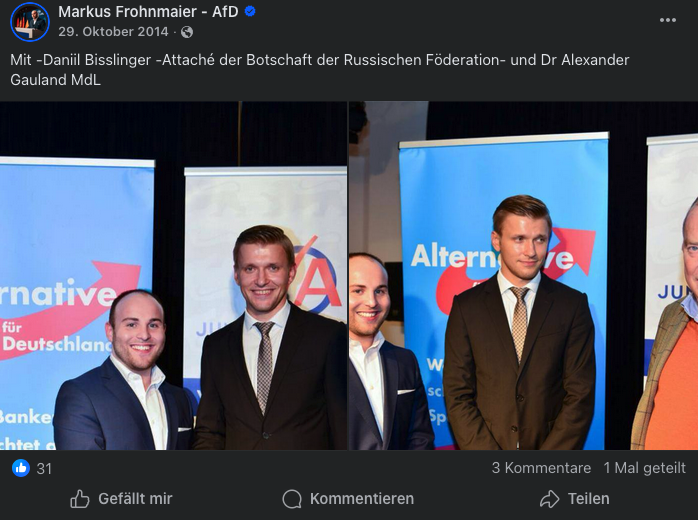698x520 pixels.
Task: Click the Markus Frohnmaier profile picture
Action: click(30, 22)
